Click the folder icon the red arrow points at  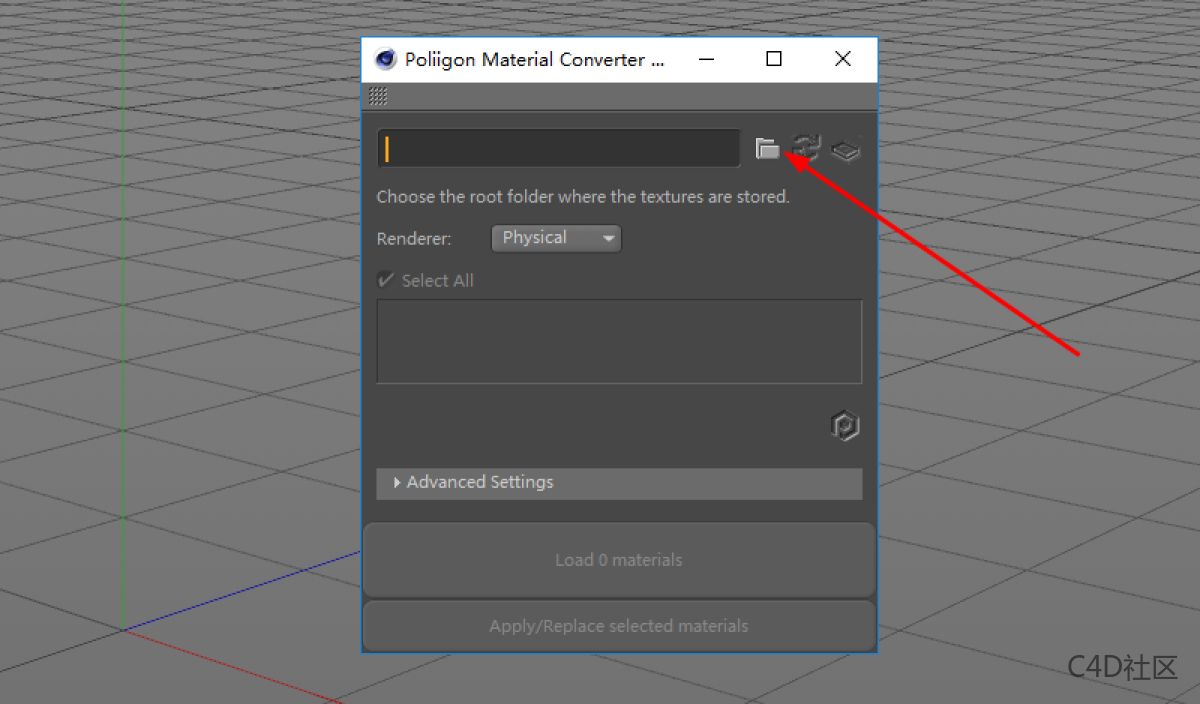point(768,148)
